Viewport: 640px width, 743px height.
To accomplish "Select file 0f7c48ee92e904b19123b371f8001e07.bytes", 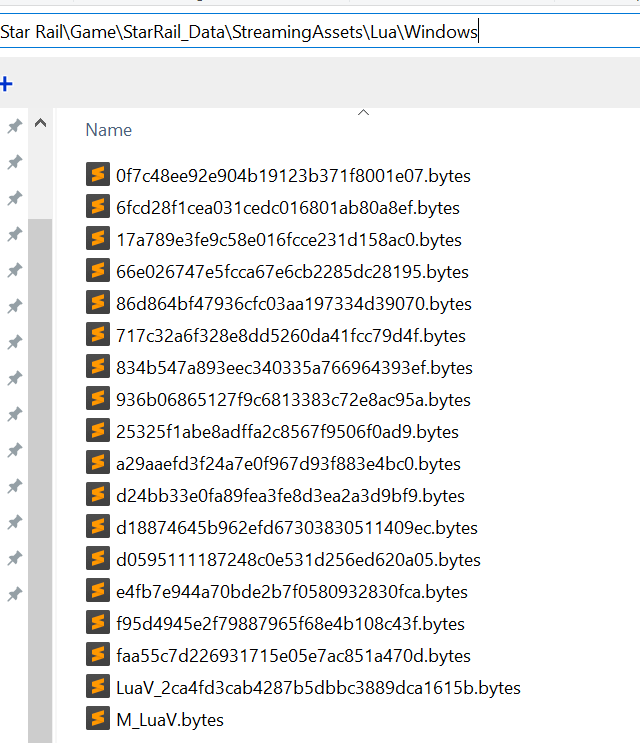I will coord(293,176).
